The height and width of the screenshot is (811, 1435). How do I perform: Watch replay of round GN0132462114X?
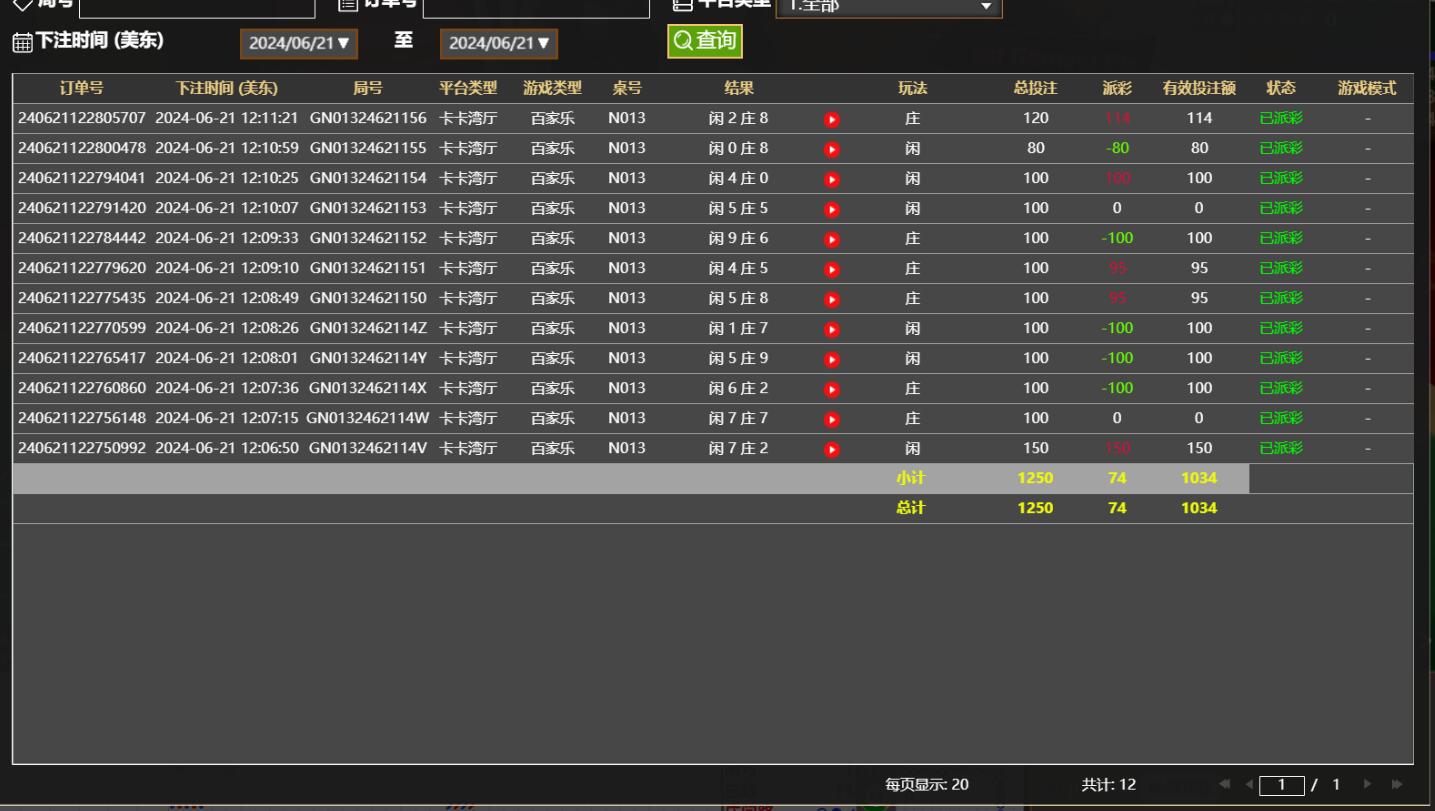pyautogui.click(x=831, y=389)
